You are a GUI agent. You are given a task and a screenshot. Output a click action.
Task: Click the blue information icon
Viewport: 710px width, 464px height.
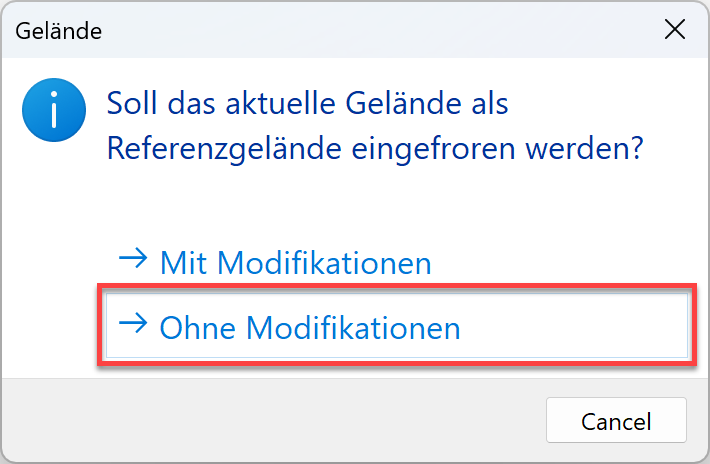pos(48,112)
